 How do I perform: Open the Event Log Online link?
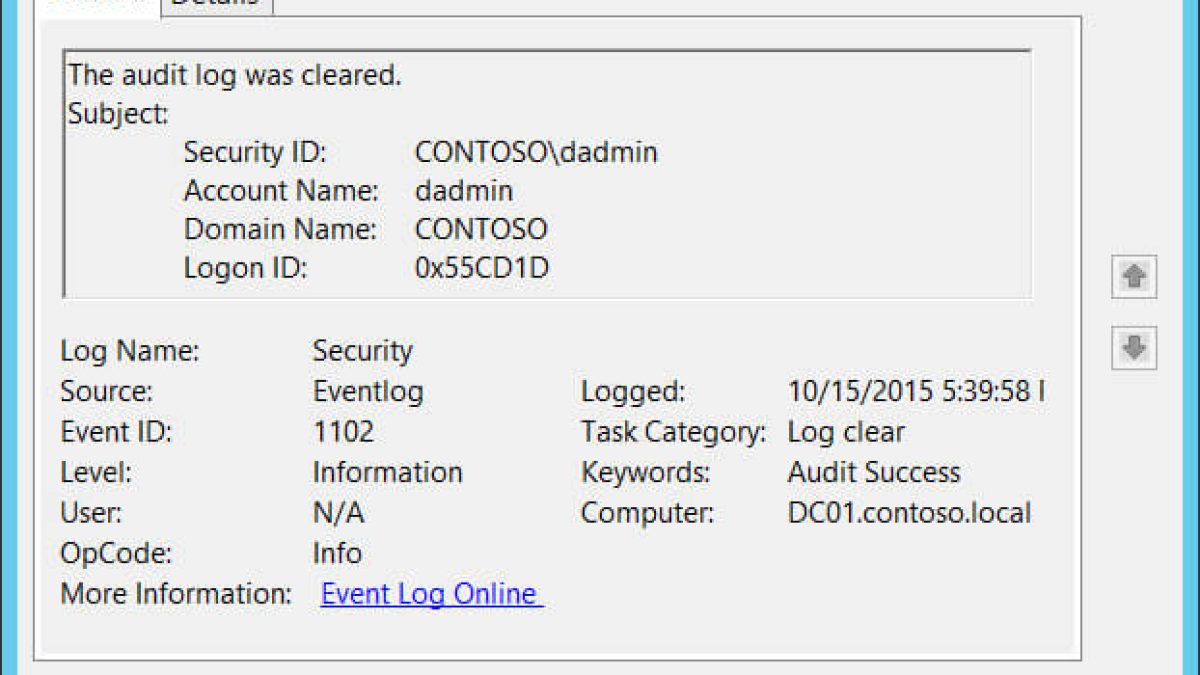pos(431,593)
